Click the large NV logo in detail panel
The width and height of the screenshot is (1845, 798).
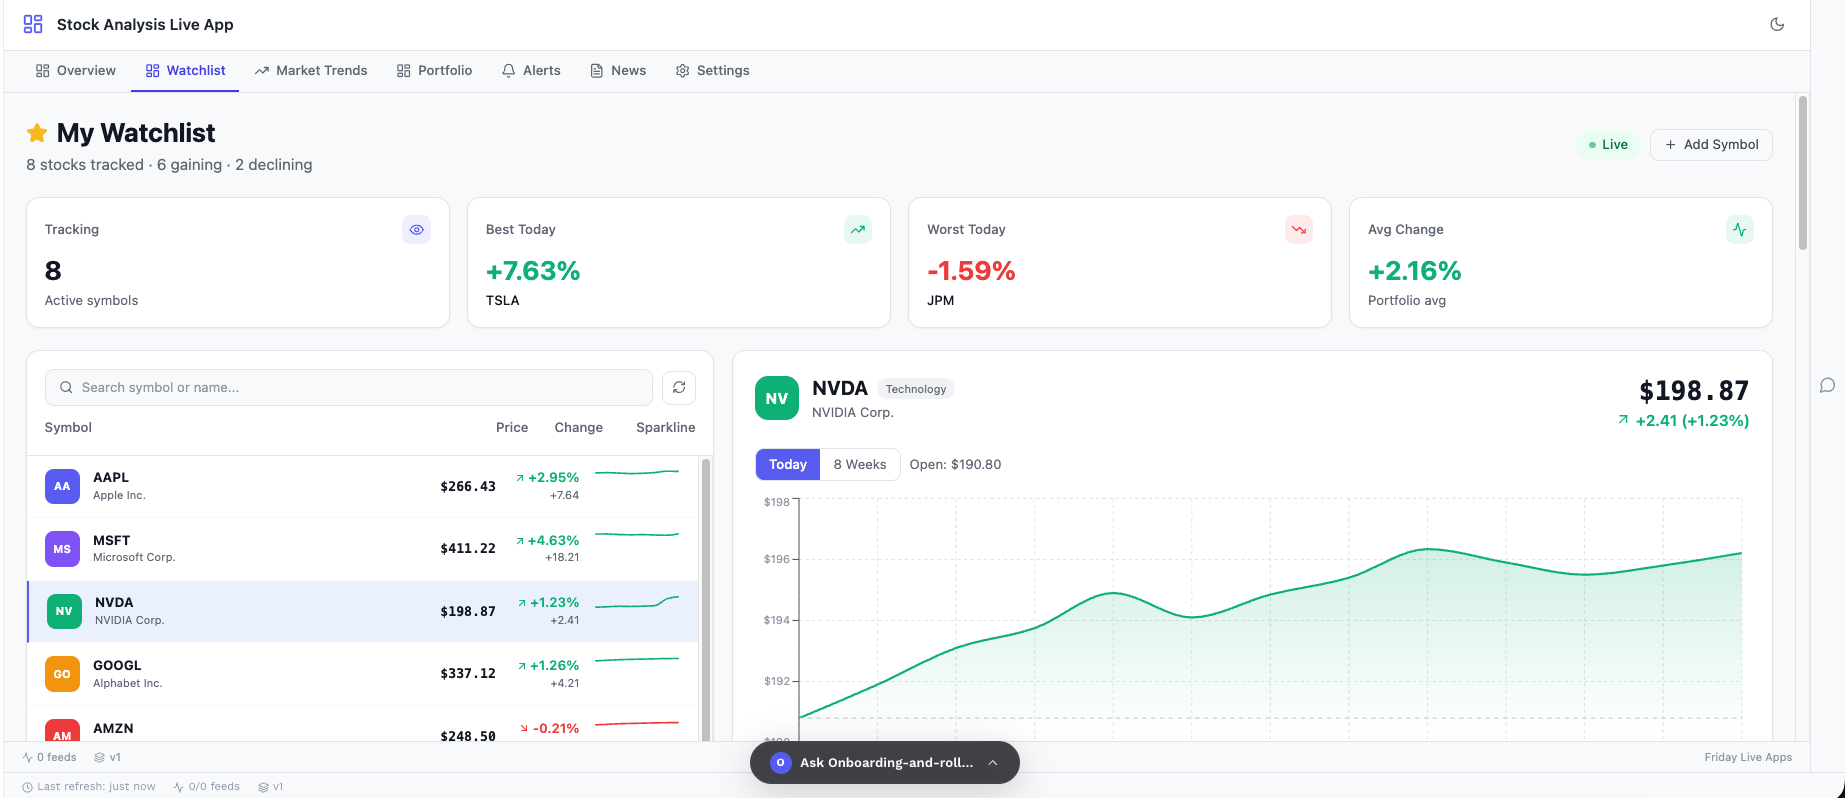777,398
